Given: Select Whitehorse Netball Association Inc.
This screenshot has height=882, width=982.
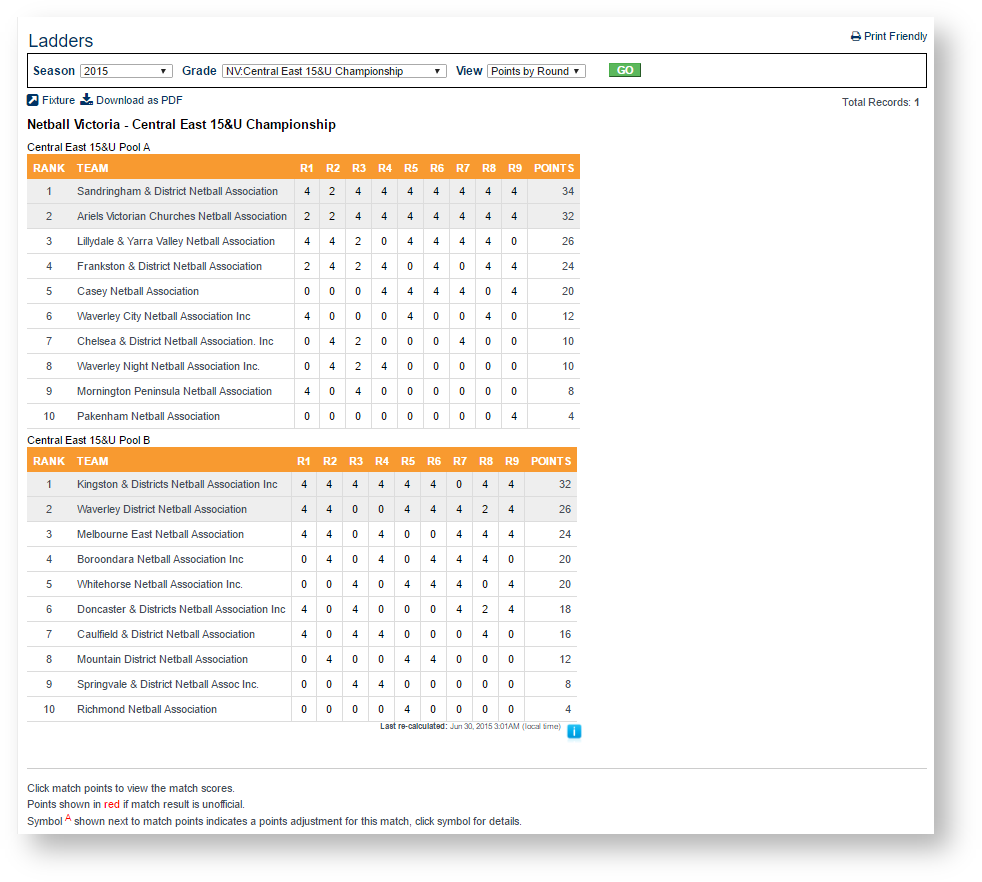Looking at the screenshot, I should tap(160, 584).
